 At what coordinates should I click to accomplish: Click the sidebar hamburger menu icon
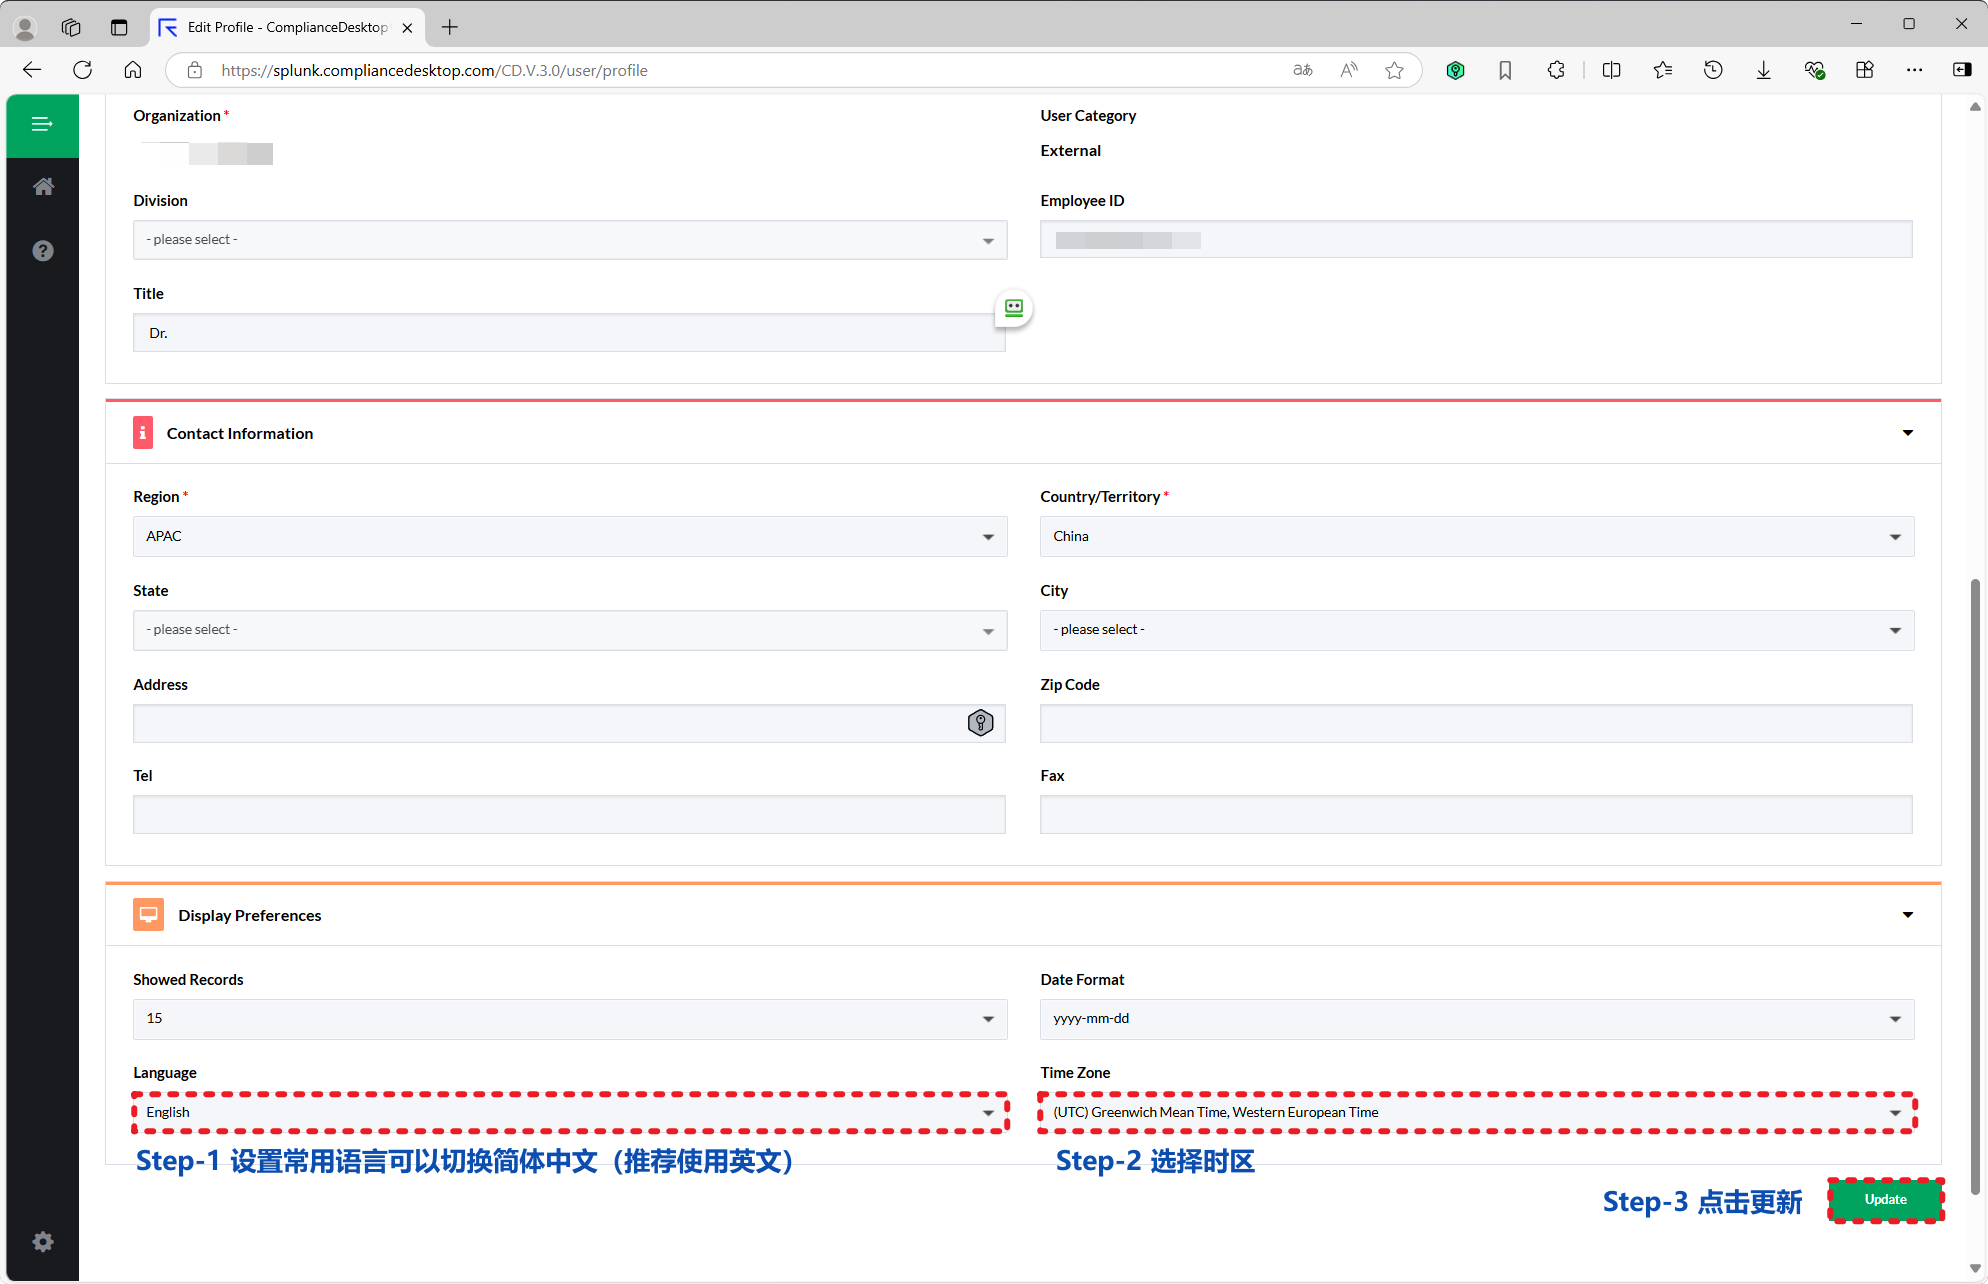(x=42, y=125)
